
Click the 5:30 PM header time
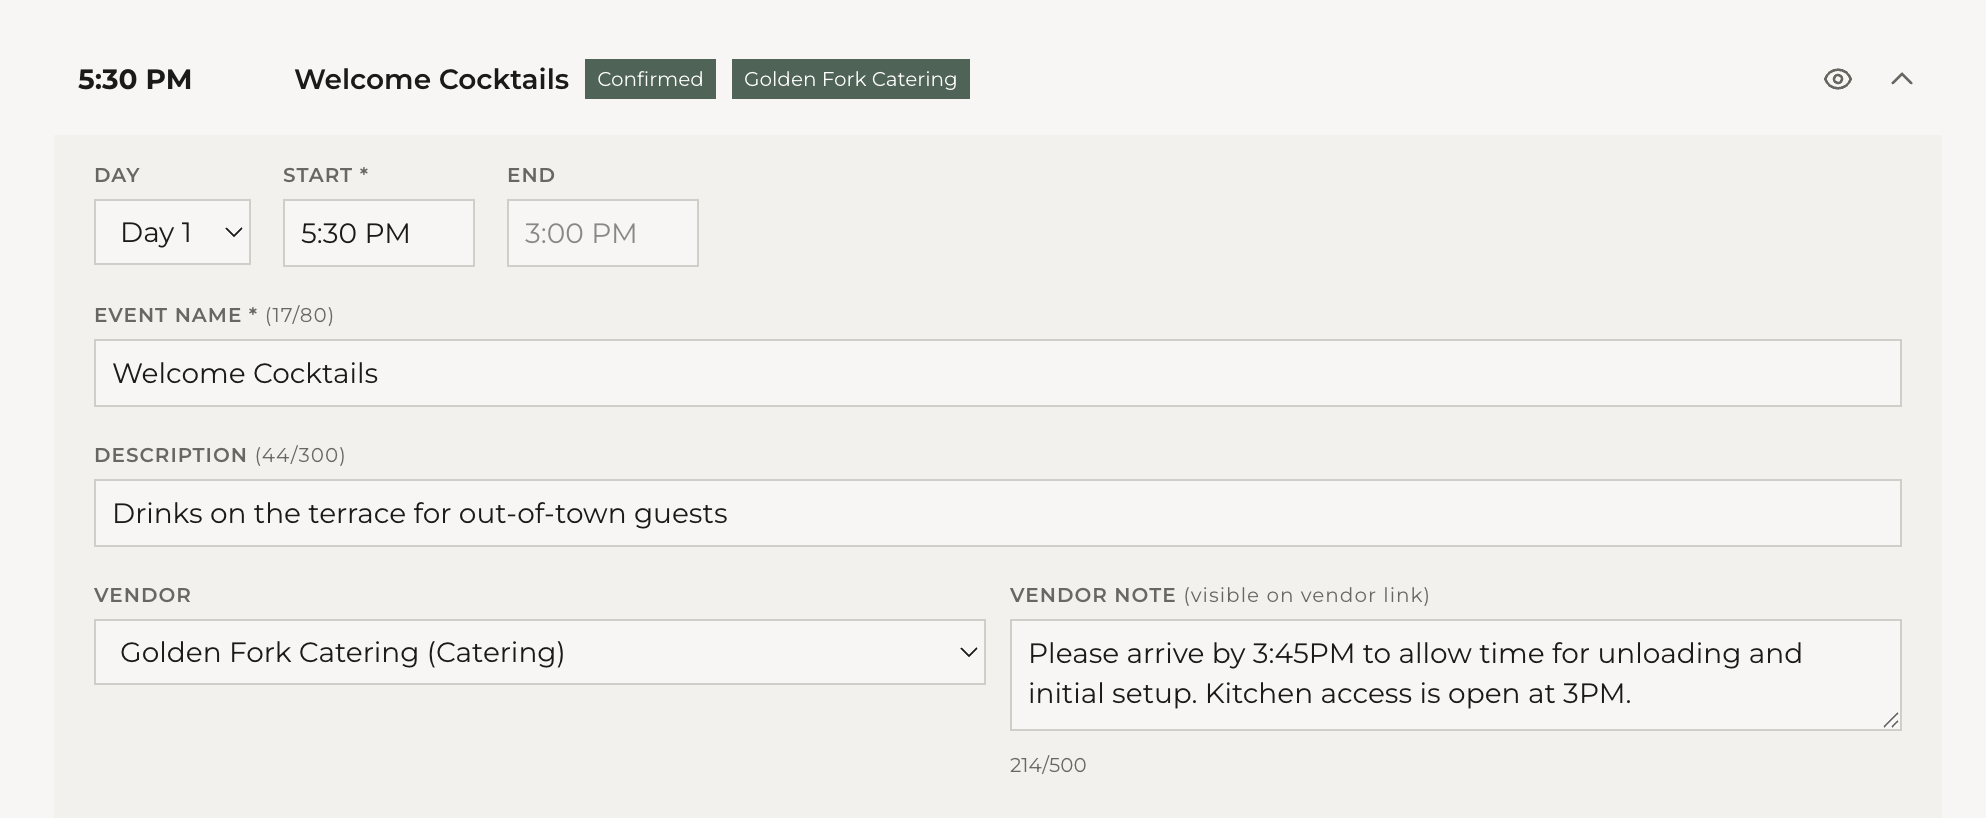[x=135, y=79]
